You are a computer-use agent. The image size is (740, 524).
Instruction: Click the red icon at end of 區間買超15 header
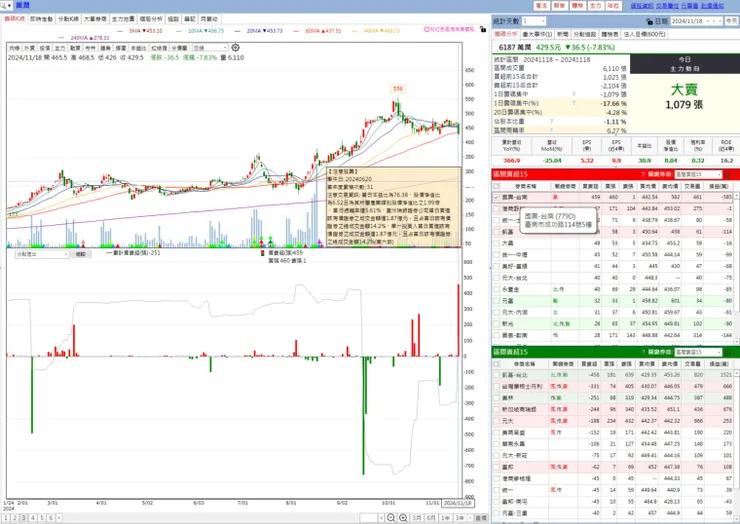click(727, 174)
